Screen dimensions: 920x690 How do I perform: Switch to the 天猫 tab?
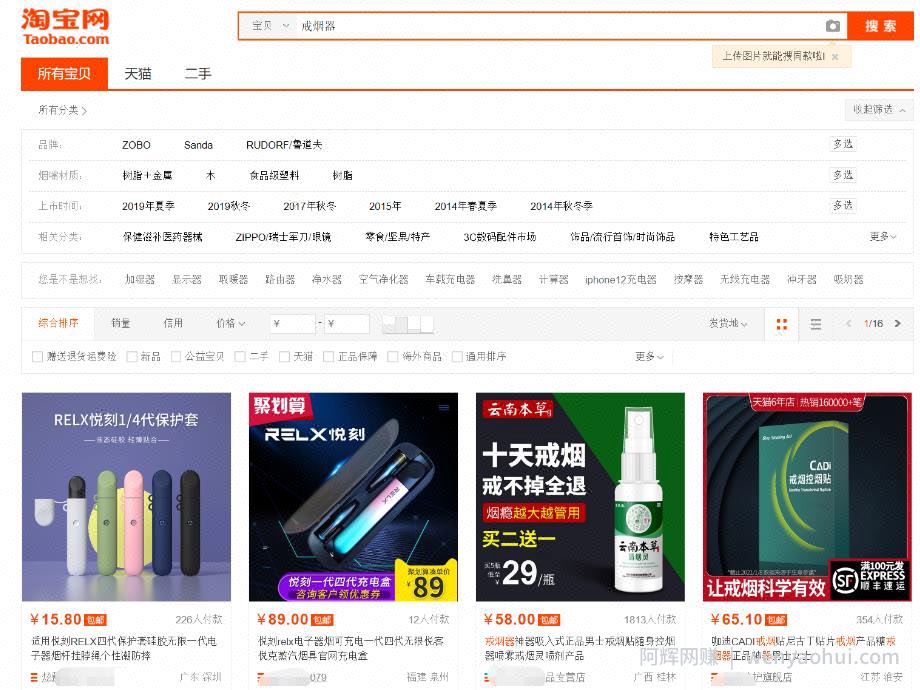tap(138, 73)
